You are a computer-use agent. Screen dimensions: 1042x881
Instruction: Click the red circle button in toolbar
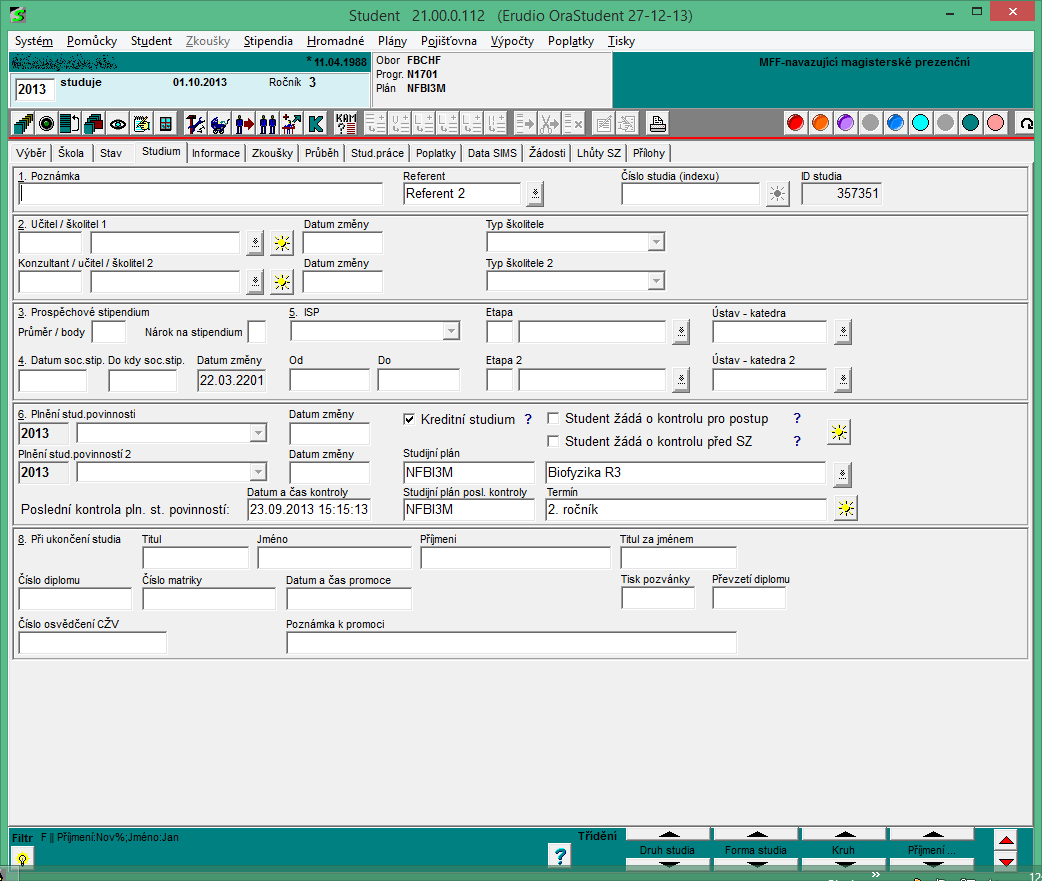pos(796,123)
